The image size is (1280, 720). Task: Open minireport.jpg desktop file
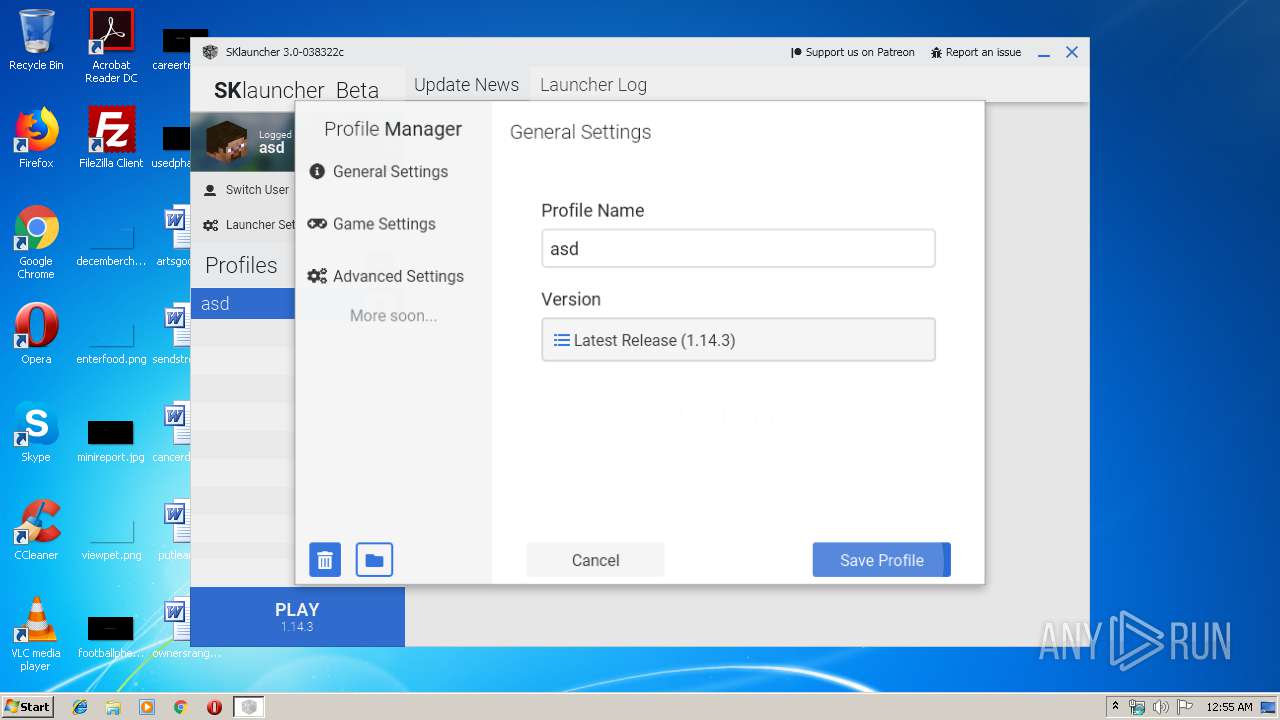coord(111,440)
